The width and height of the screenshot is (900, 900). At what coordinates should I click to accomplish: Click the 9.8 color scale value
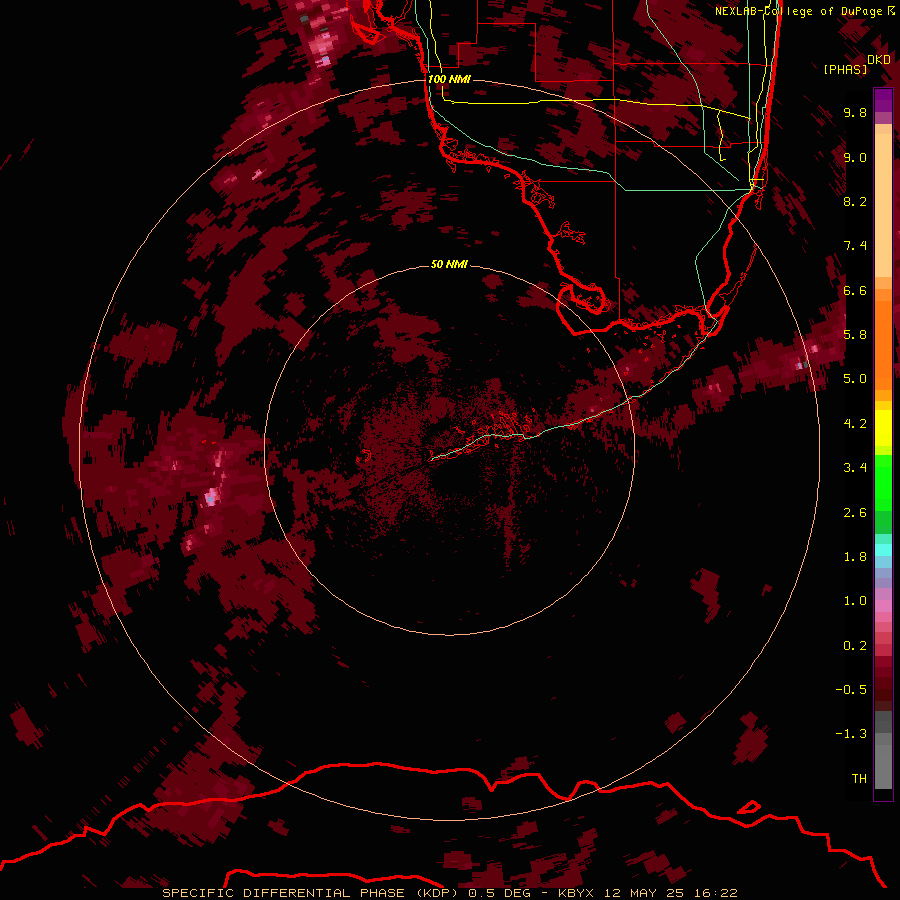click(x=855, y=112)
